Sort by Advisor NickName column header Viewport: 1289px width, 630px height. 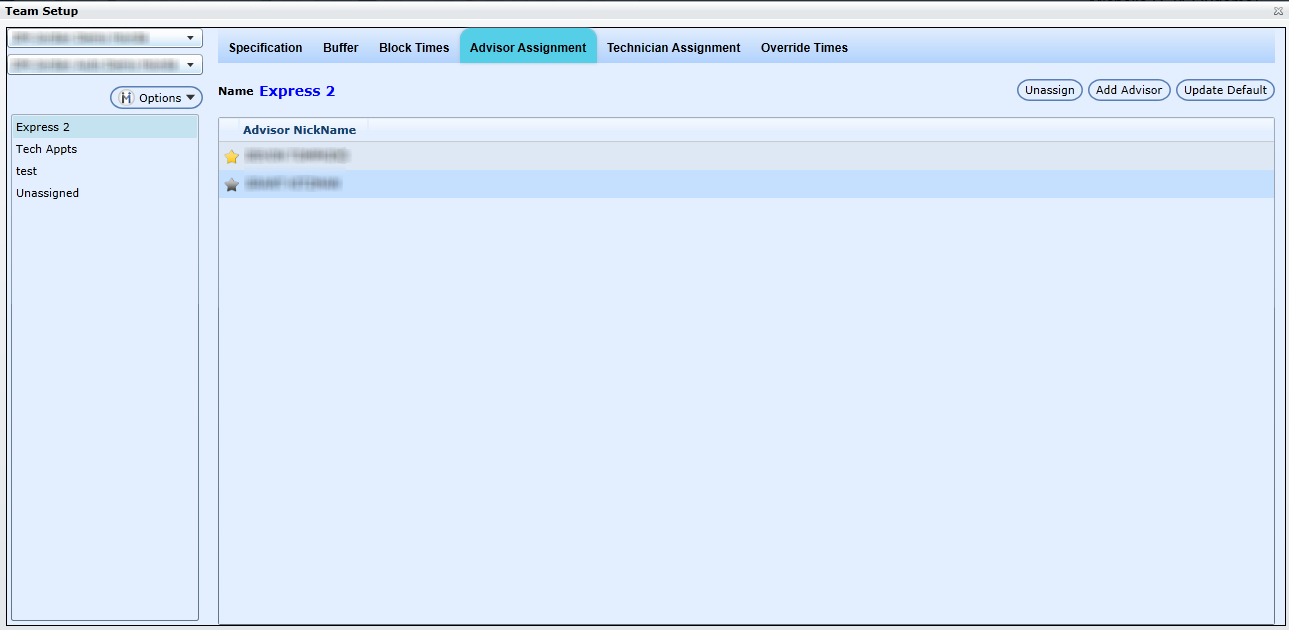pyautogui.click(x=299, y=130)
